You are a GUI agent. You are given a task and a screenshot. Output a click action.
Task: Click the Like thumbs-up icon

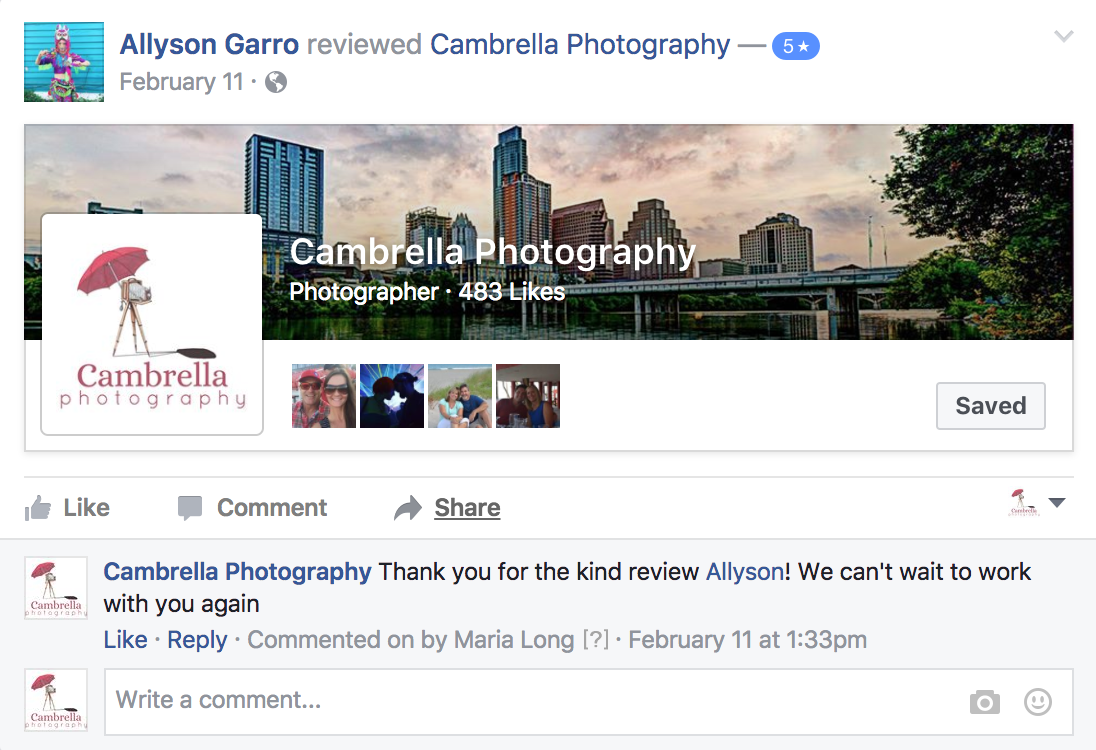click(x=38, y=508)
